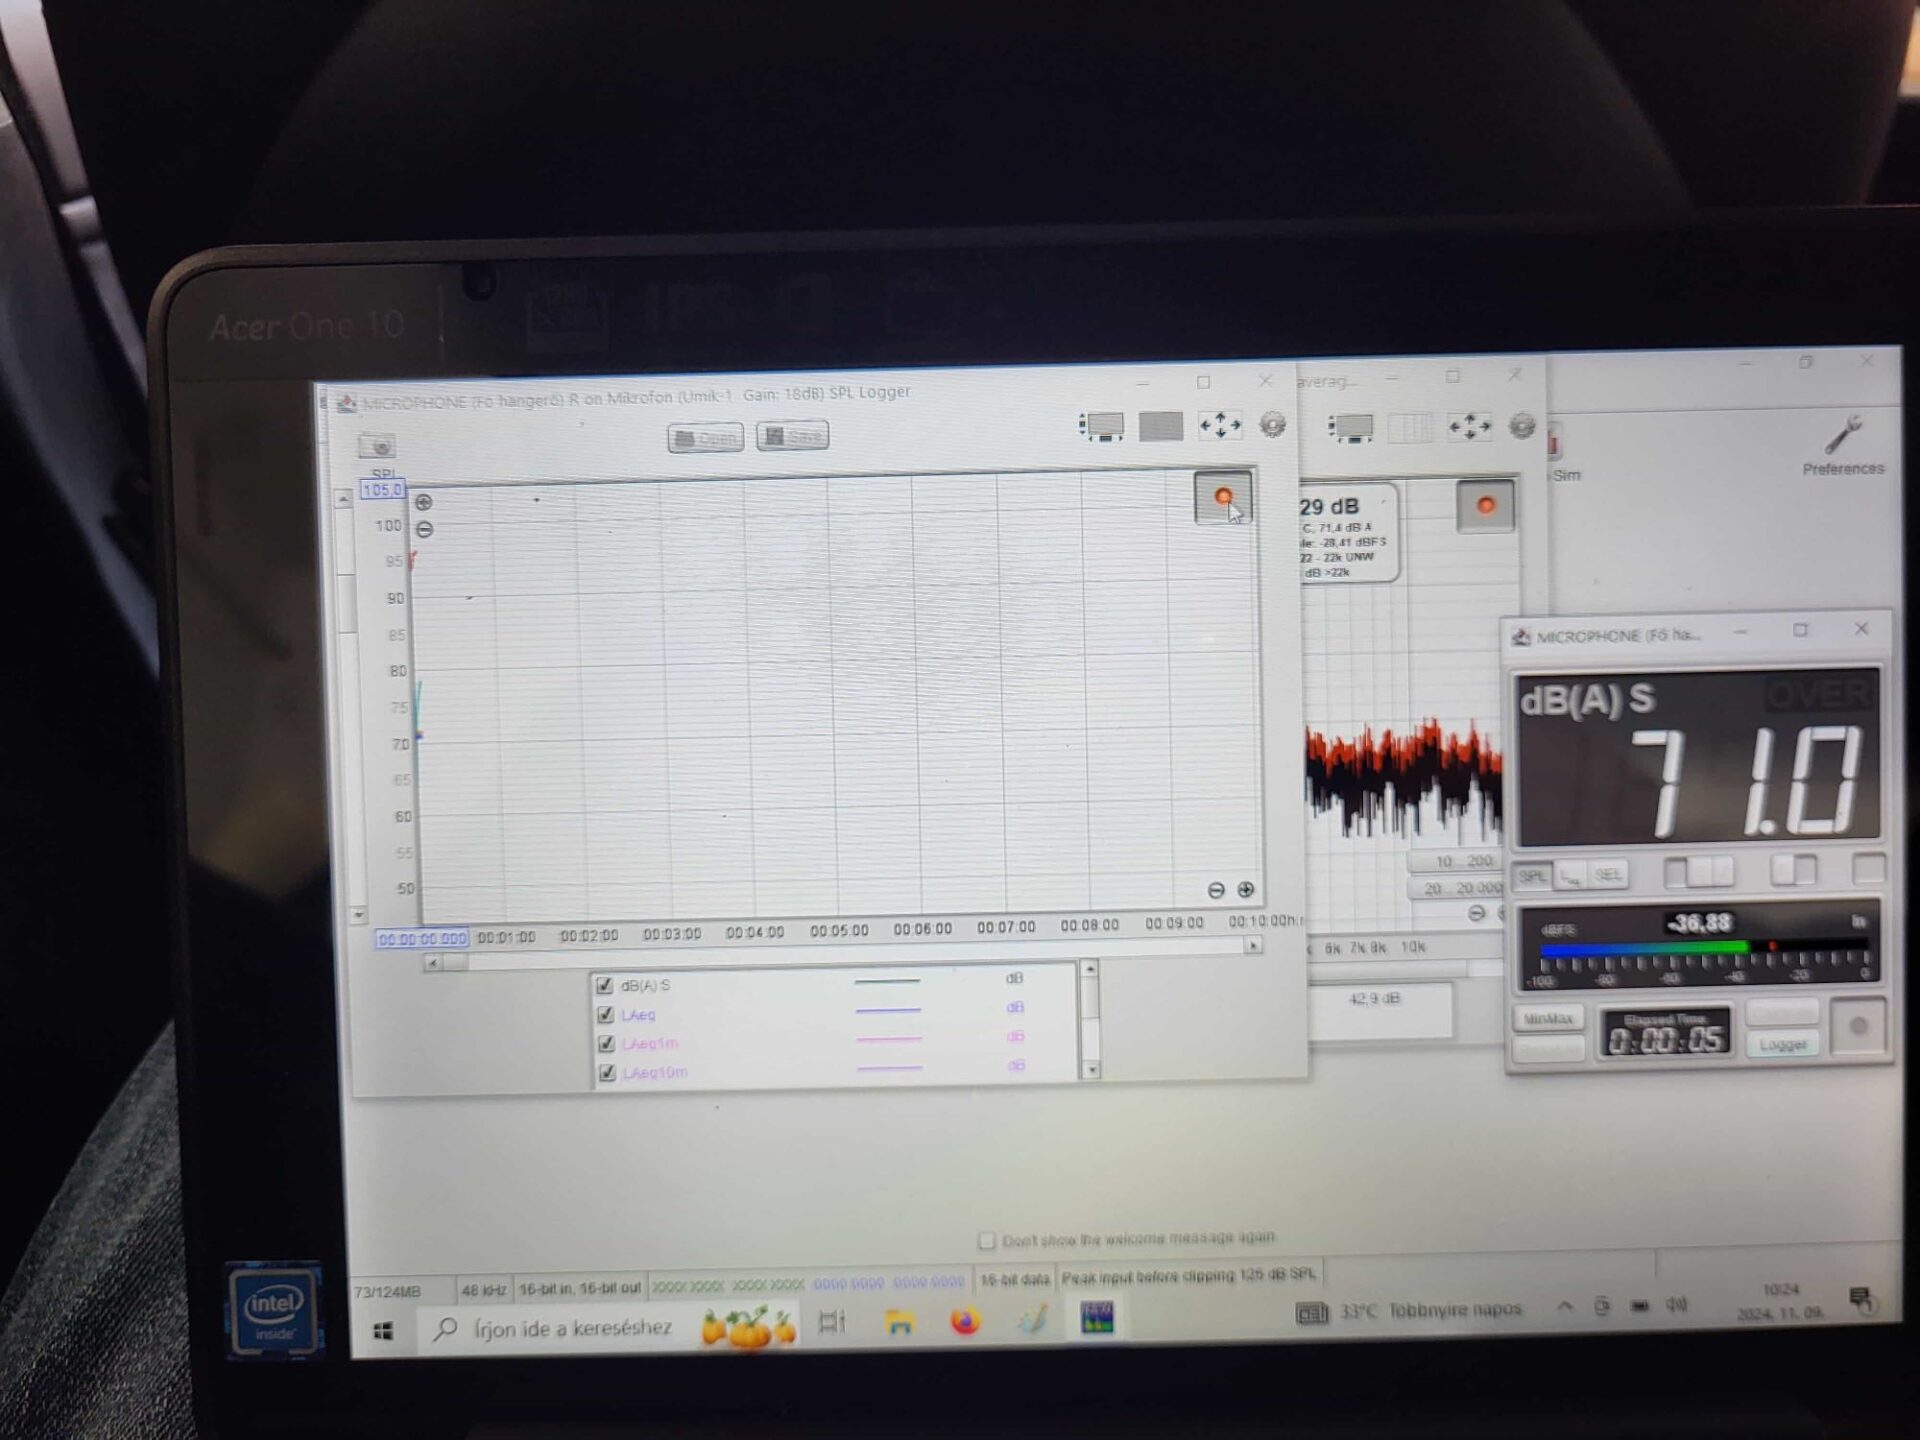
Task: Toggle dB(A) S trace checkbox
Action: pos(605,985)
